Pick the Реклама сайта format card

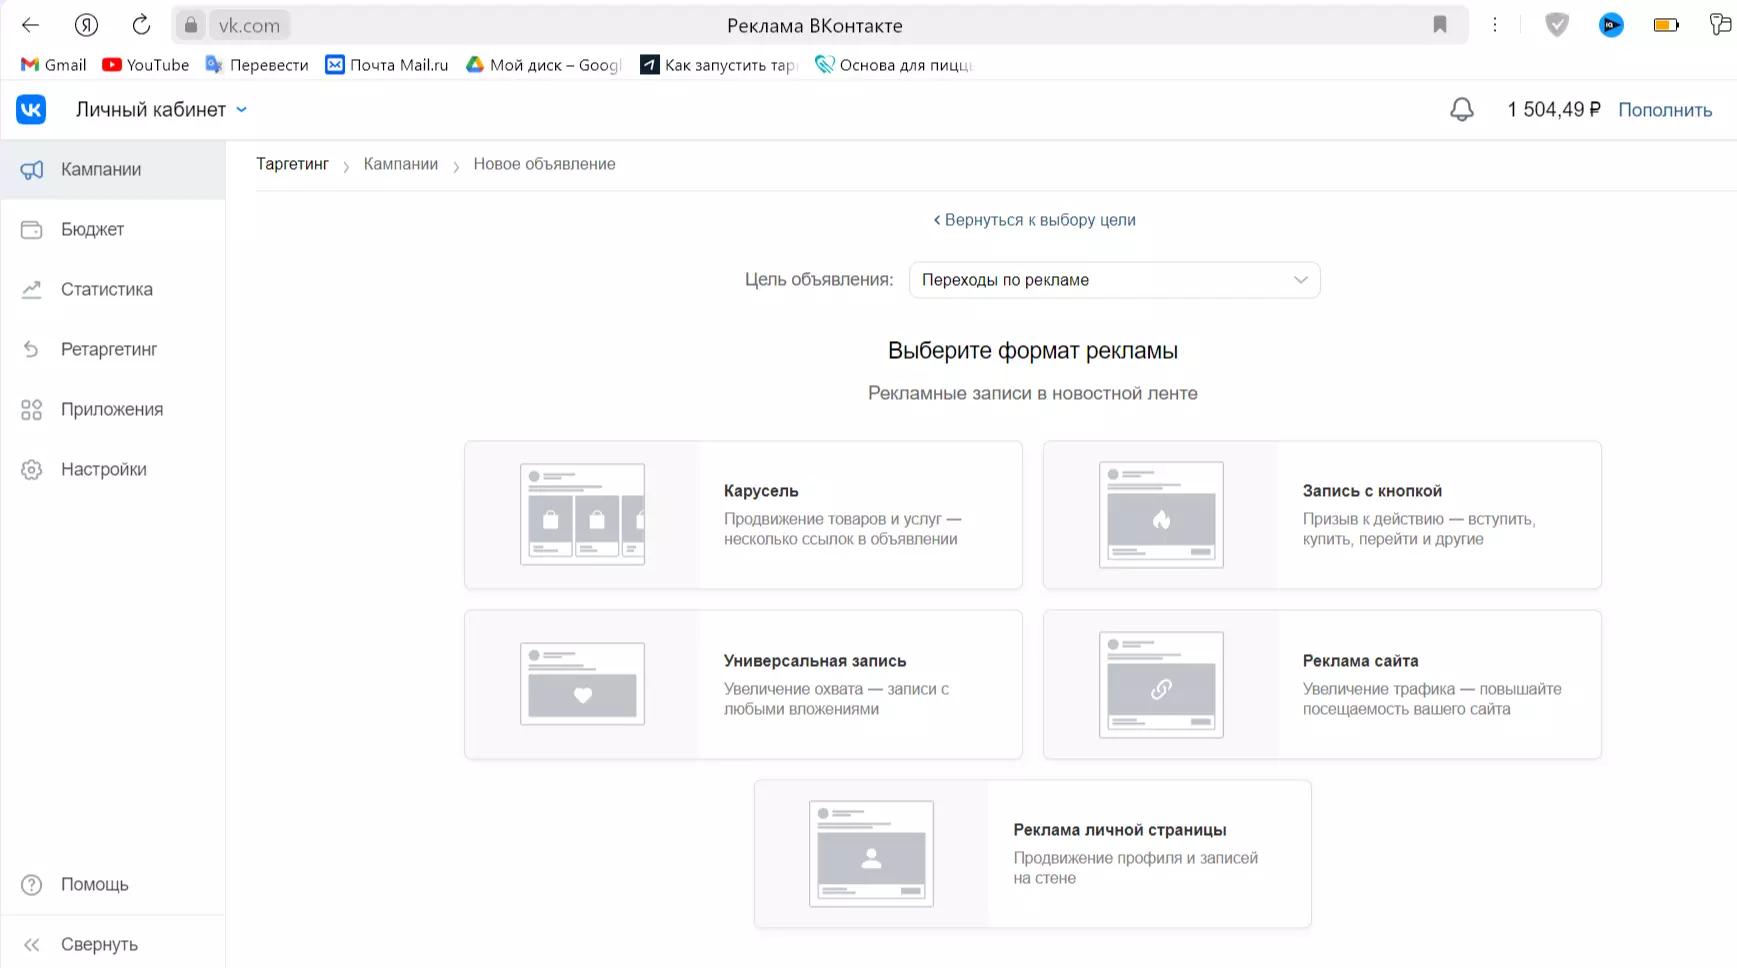click(x=1321, y=685)
